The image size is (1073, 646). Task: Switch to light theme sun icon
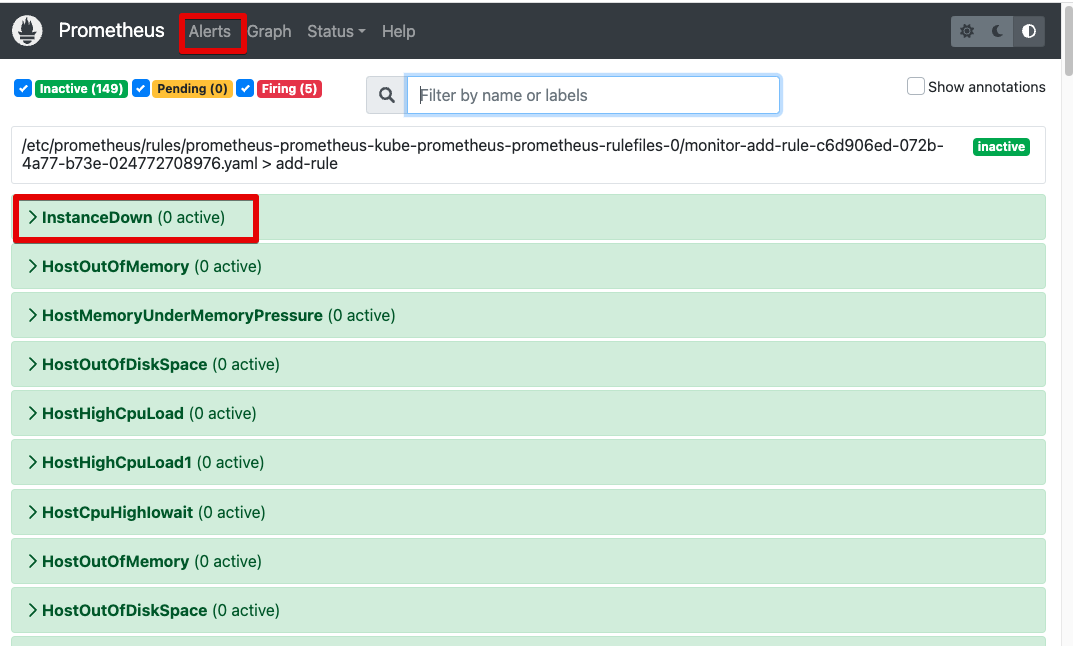click(x=967, y=31)
